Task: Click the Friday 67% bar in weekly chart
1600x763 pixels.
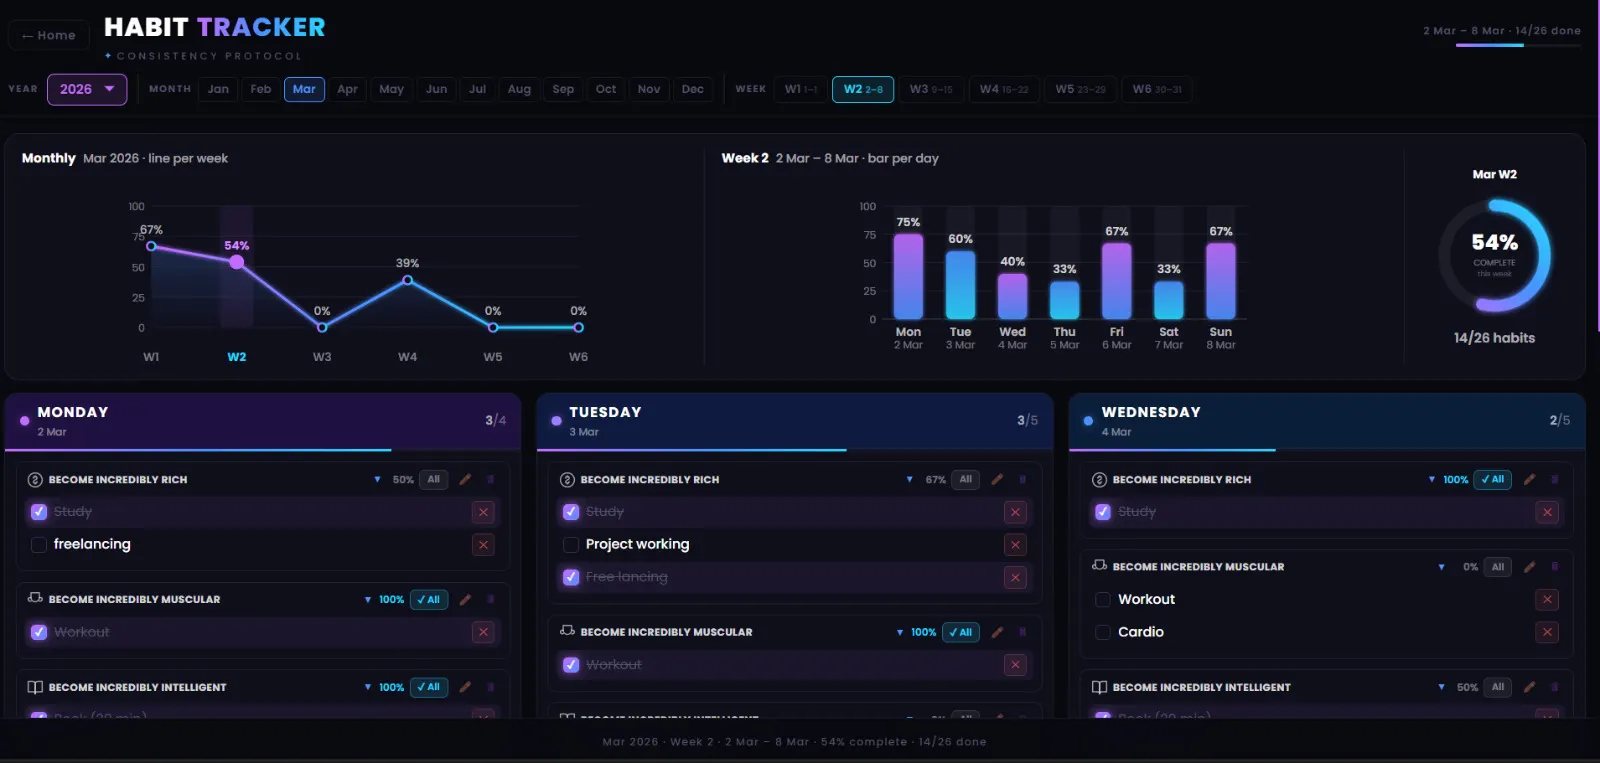Action: click(x=1117, y=281)
